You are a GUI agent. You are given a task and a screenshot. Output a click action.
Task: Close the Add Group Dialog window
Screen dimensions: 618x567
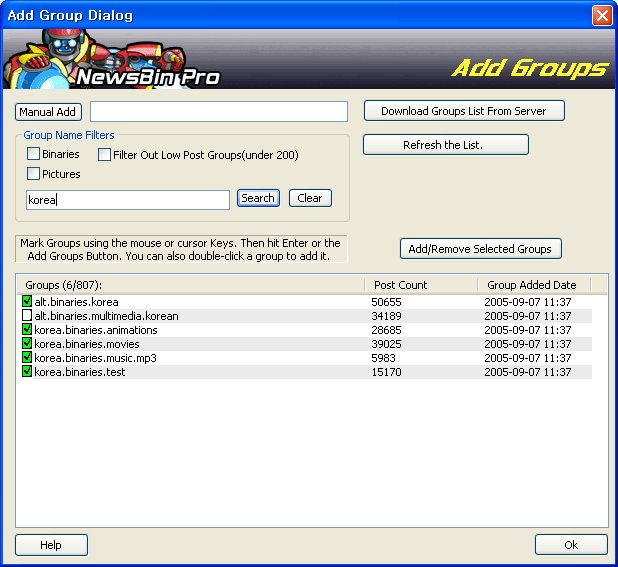(x=601, y=15)
